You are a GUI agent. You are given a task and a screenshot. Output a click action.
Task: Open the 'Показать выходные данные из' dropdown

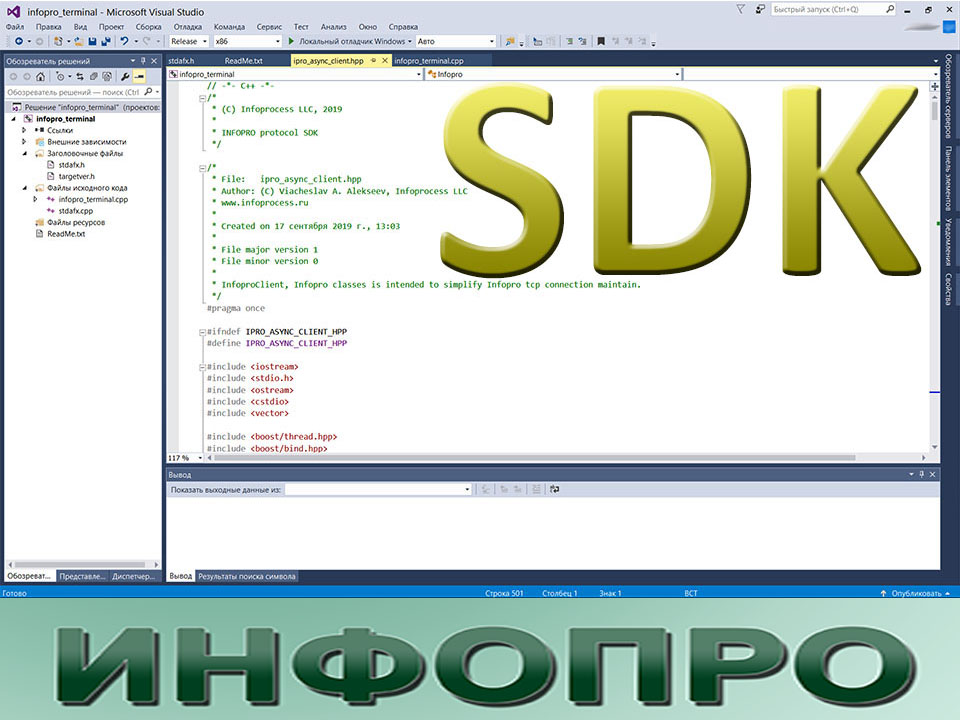pyautogui.click(x=378, y=489)
